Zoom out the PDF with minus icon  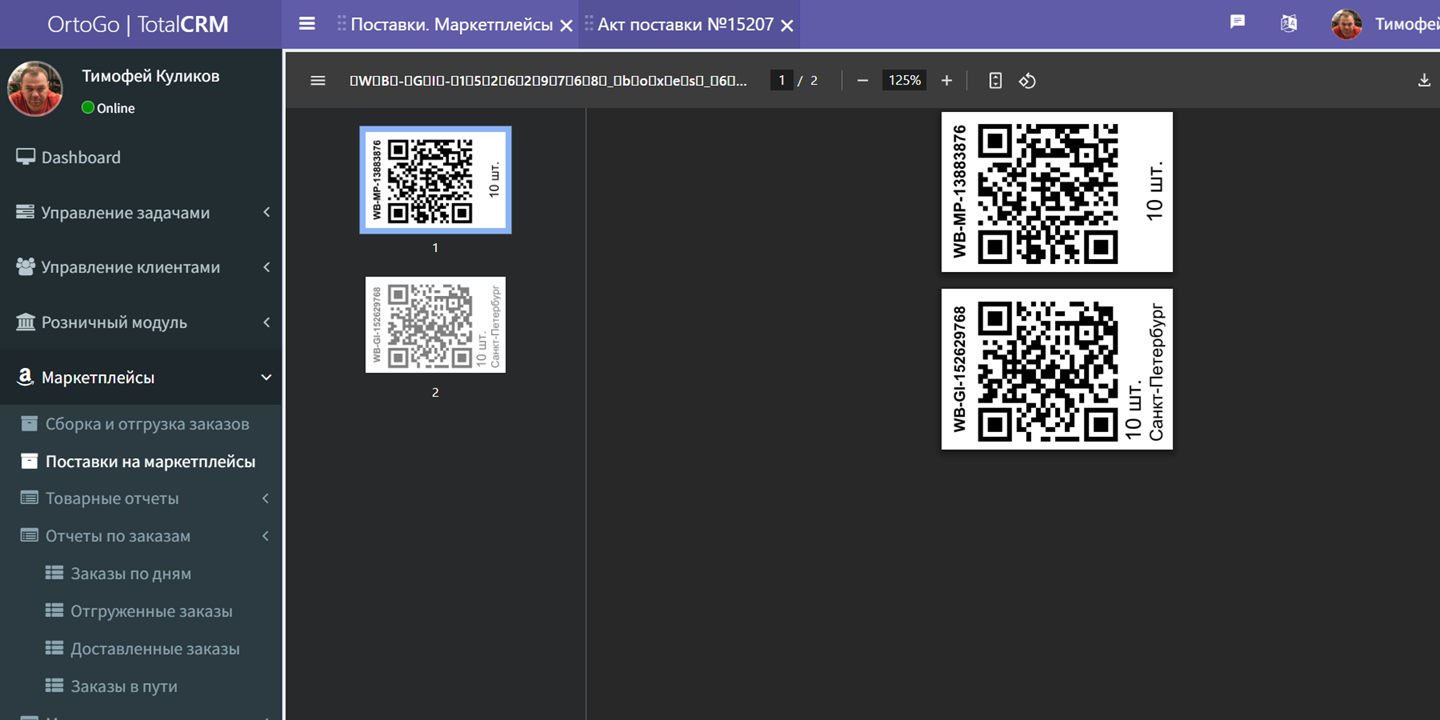[862, 80]
